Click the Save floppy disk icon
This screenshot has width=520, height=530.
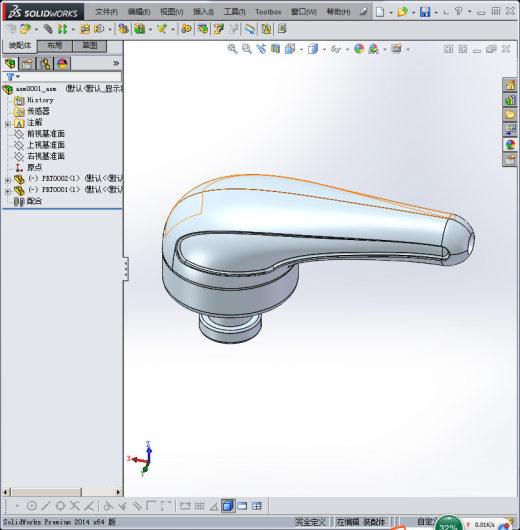coord(425,12)
